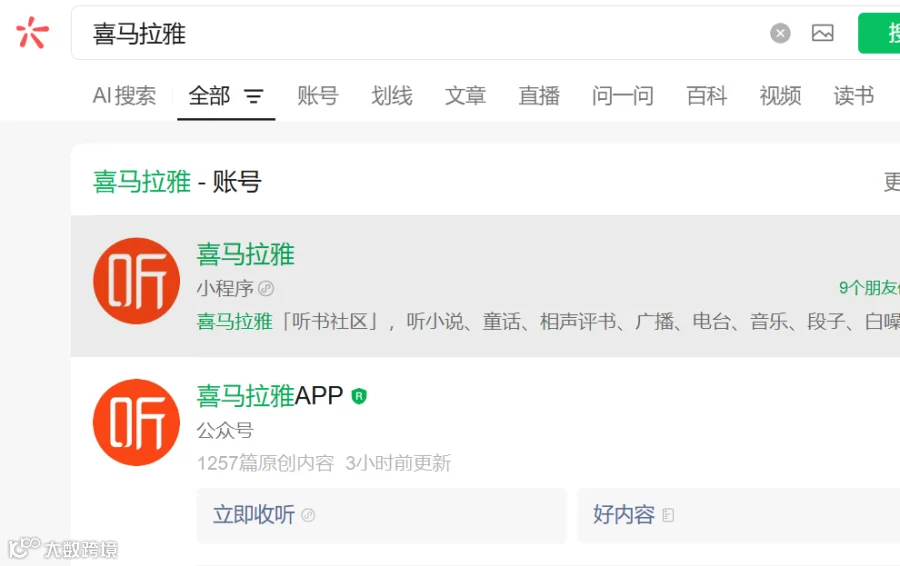Select the 全部 tab
This screenshot has width=900, height=566.
(x=210, y=95)
